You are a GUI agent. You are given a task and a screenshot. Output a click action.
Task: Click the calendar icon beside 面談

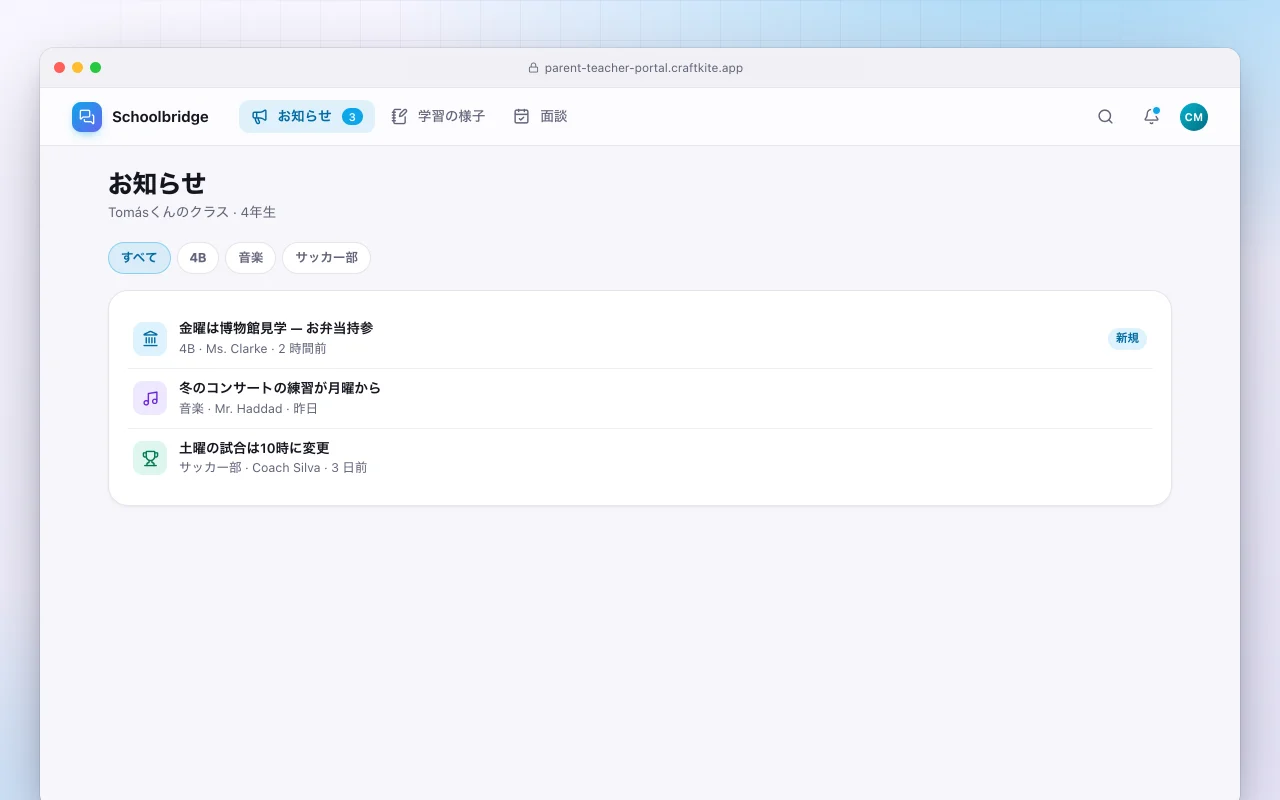pyautogui.click(x=521, y=117)
